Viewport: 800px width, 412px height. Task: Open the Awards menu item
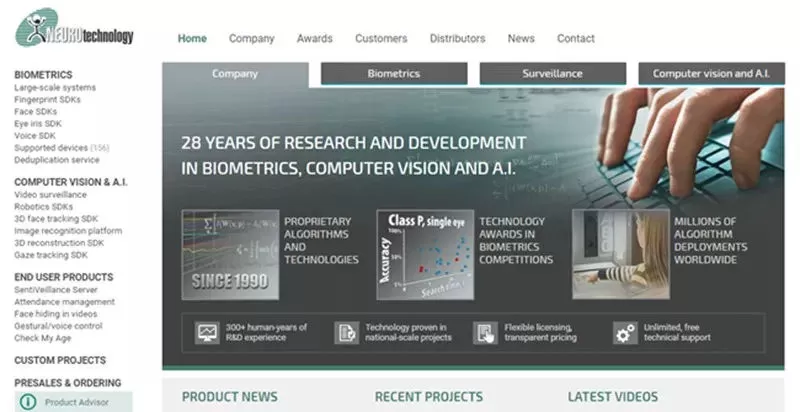[314, 39]
